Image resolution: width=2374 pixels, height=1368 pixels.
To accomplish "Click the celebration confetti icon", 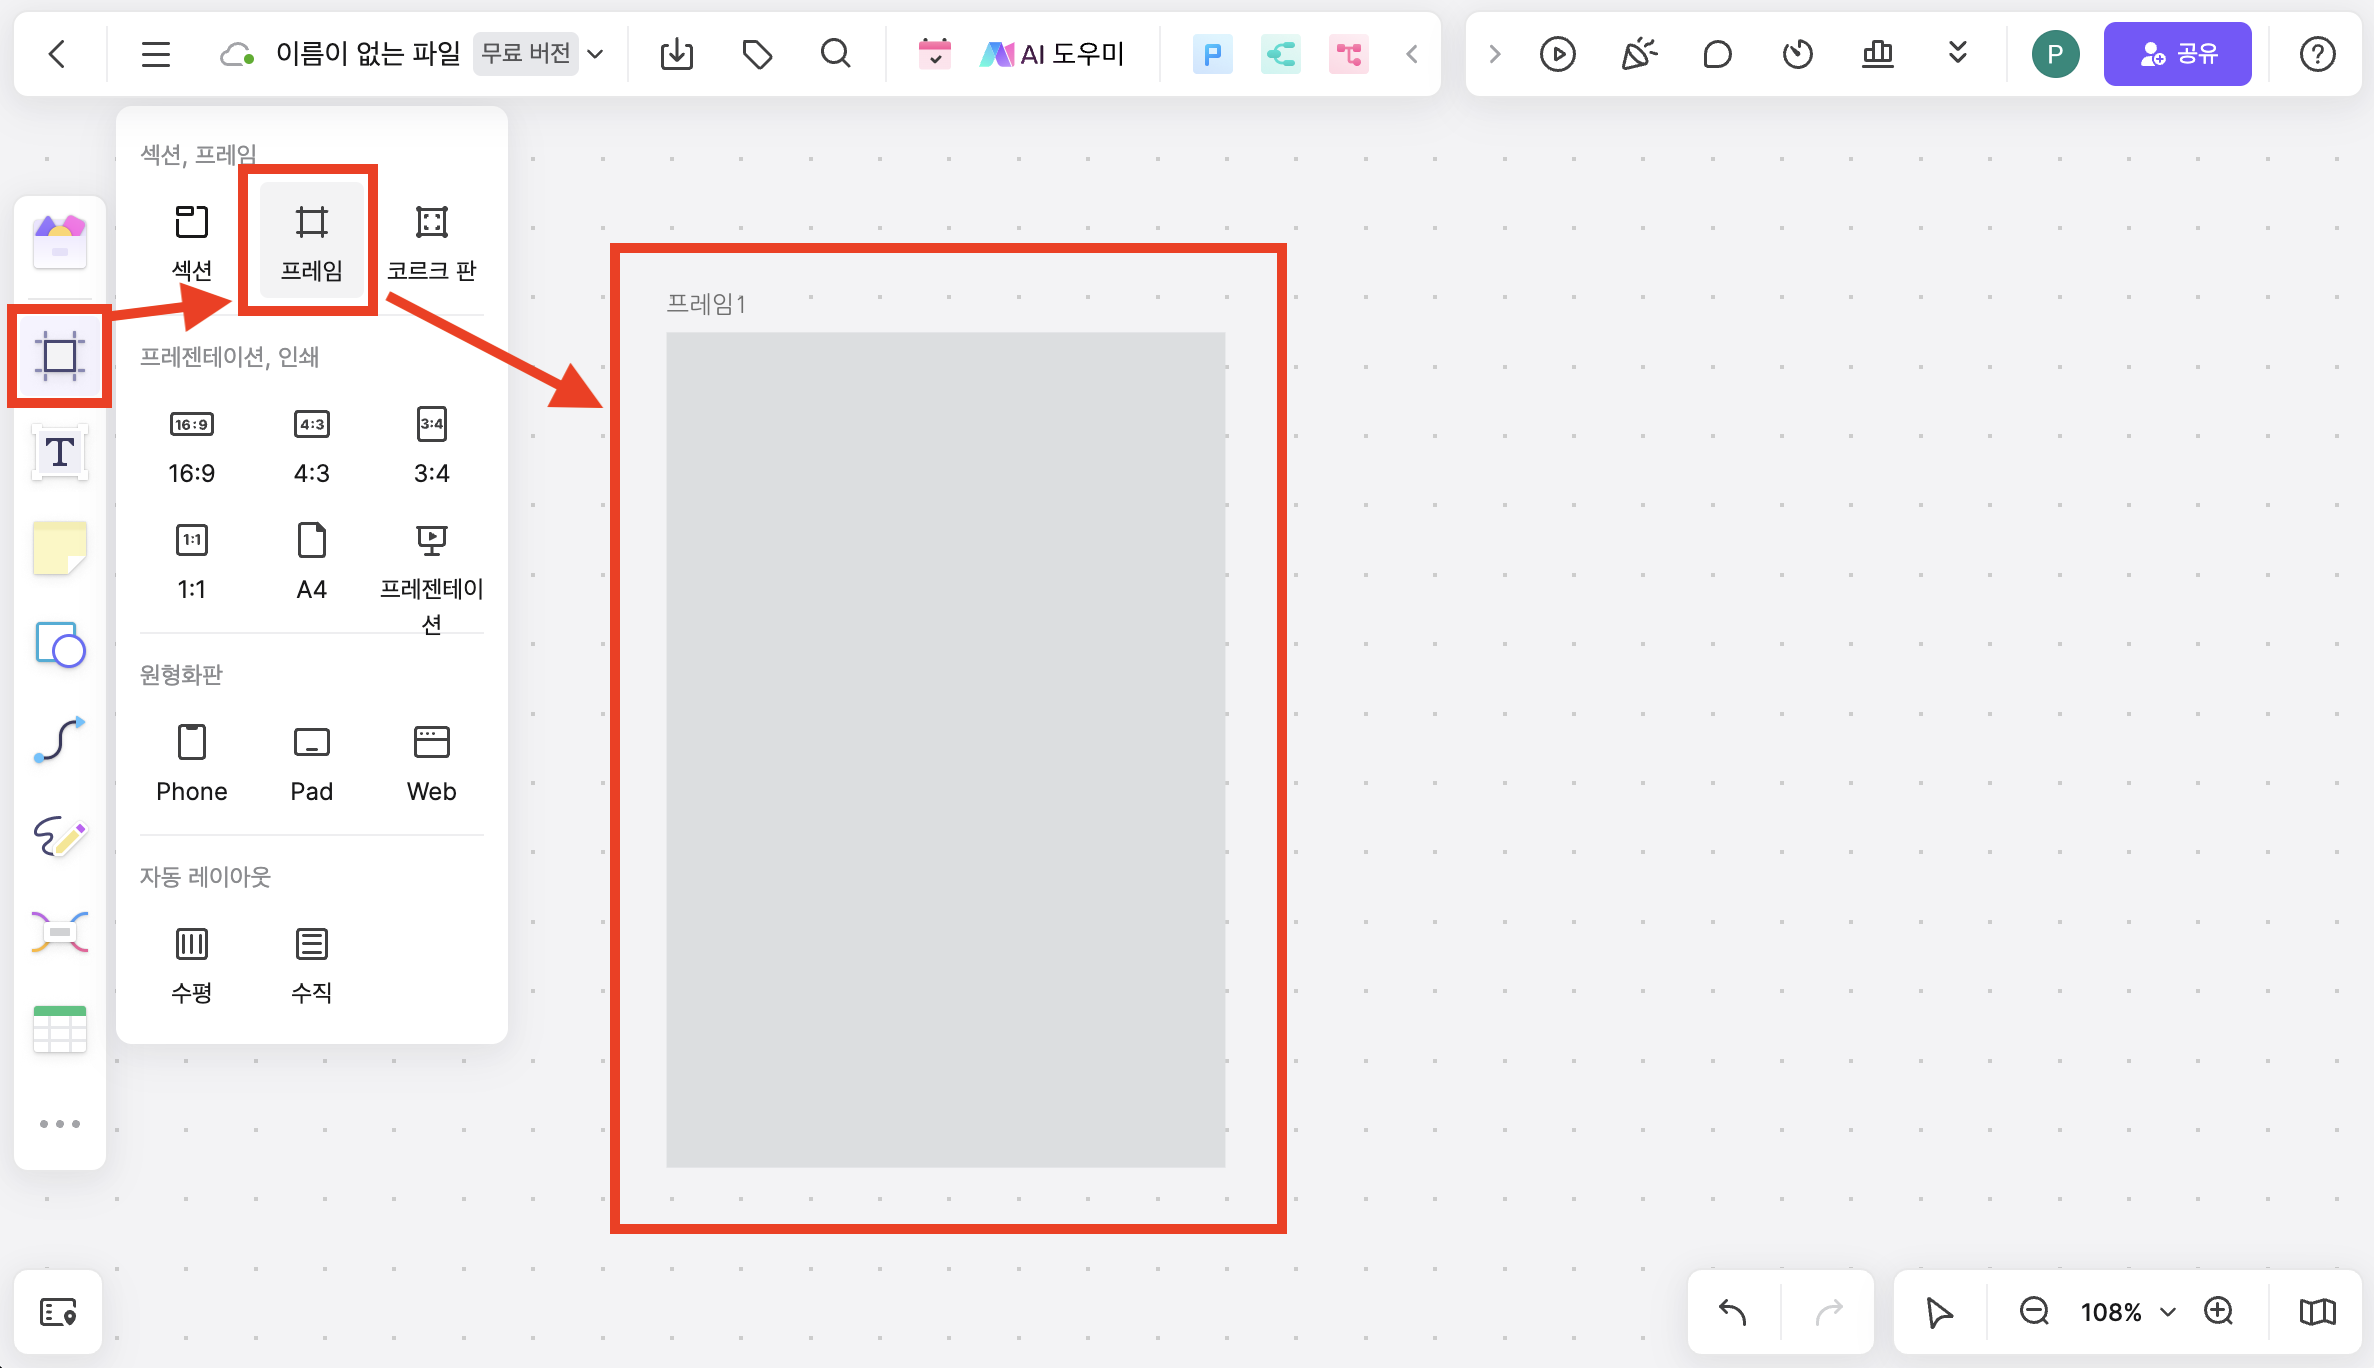I will 1638,54.
